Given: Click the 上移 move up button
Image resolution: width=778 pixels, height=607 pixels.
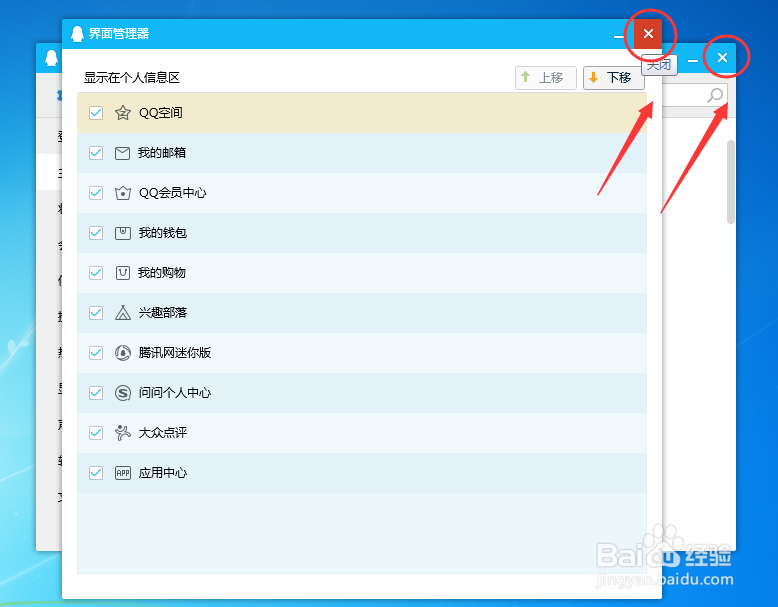Looking at the screenshot, I should click(x=546, y=78).
